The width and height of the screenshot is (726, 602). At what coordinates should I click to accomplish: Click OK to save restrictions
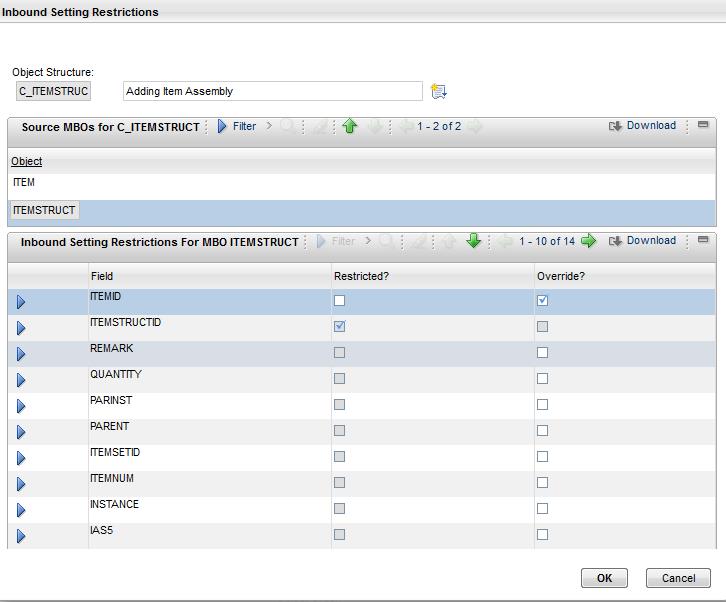pyautogui.click(x=604, y=578)
